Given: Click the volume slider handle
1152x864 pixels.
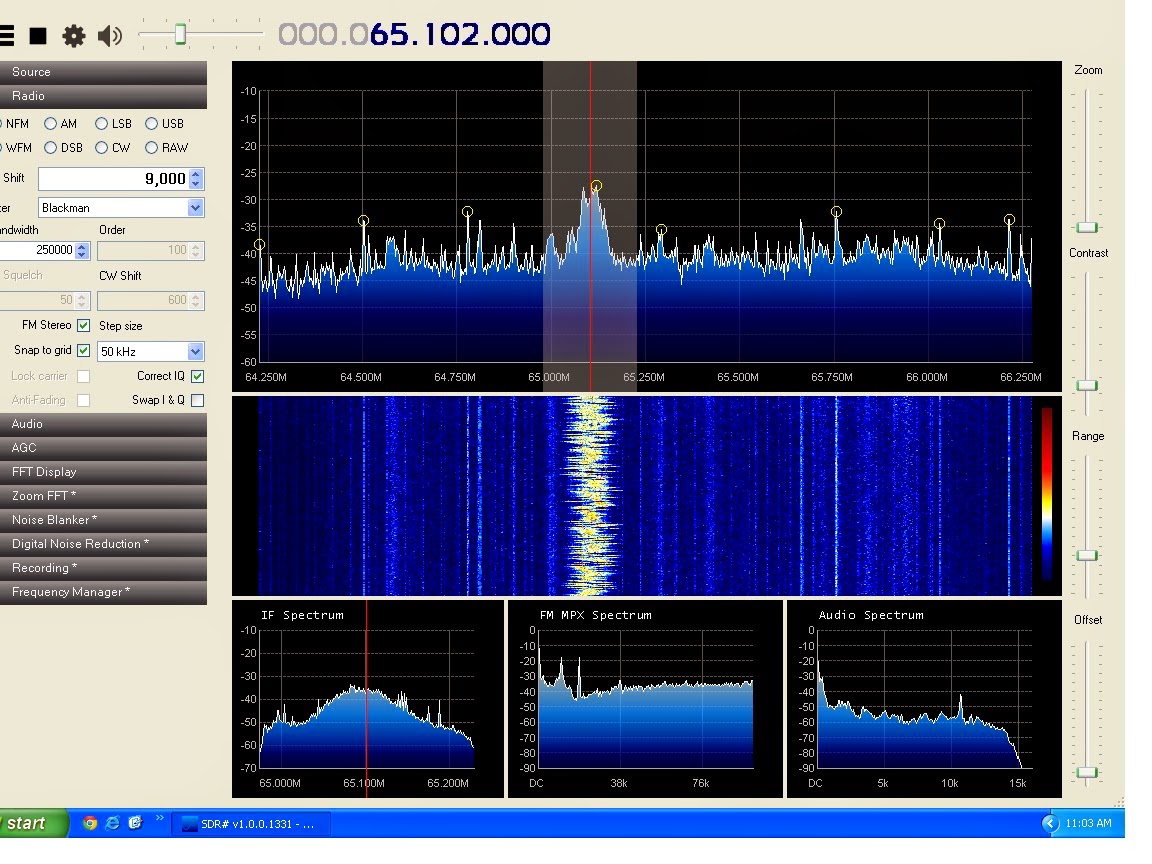Looking at the screenshot, I should pos(180,34).
